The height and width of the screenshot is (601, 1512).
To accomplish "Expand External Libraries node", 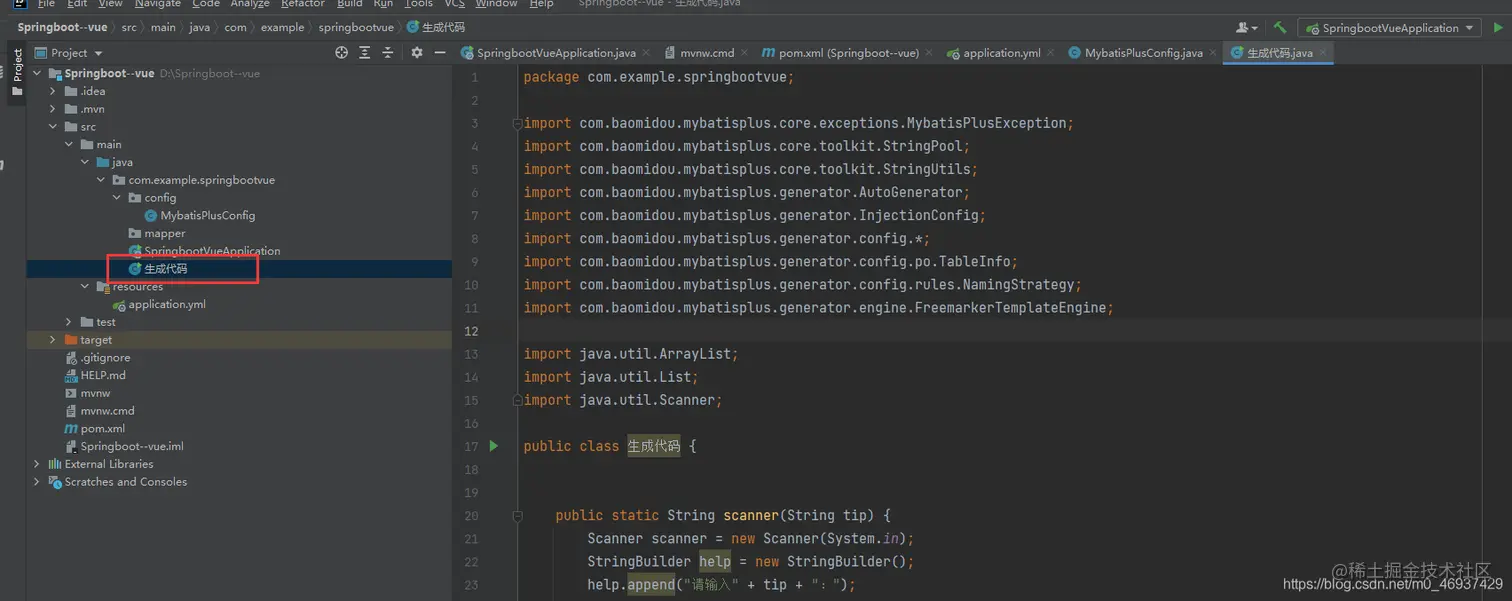I will click(38, 464).
